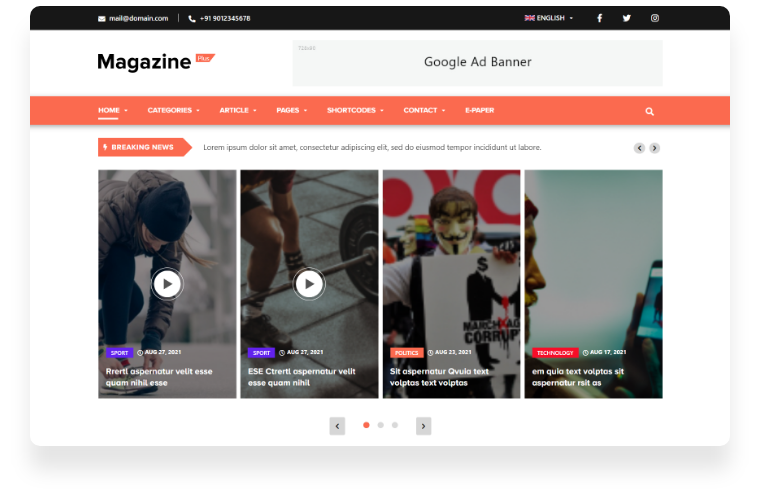
Task: Expand the ARTICLE menu
Action: [x=238, y=110]
